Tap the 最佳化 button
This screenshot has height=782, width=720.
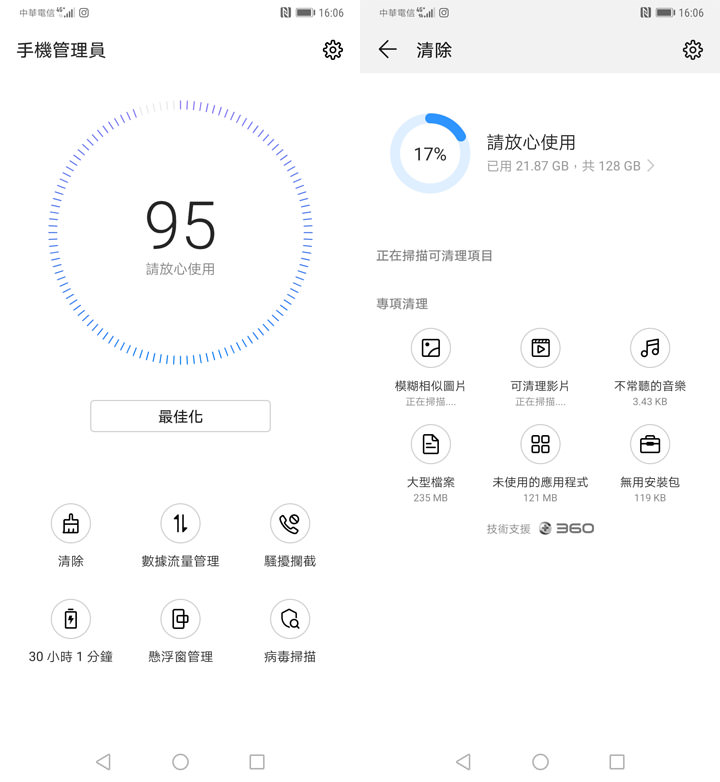pyautogui.click(x=180, y=416)
